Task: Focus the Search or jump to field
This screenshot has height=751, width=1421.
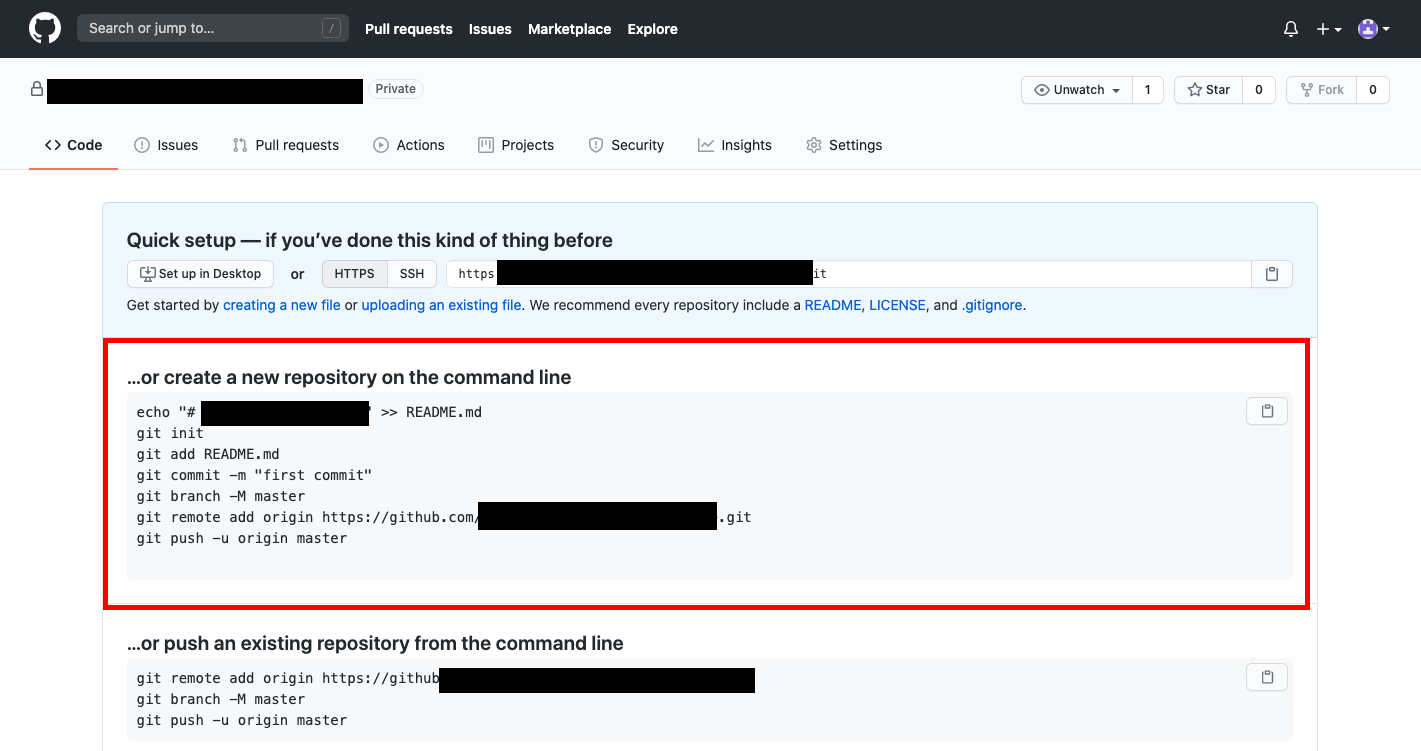Action: point(213,28)
